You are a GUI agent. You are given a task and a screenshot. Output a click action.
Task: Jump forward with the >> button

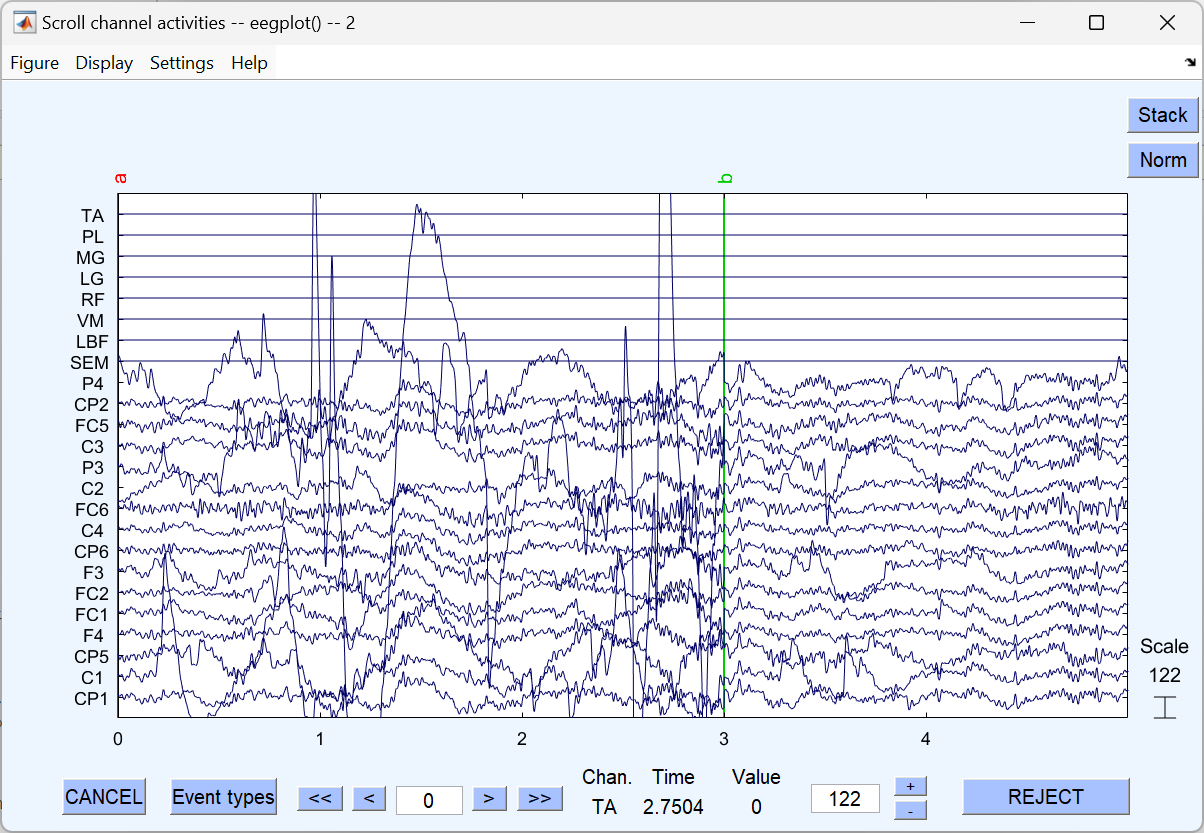(539, 798)
